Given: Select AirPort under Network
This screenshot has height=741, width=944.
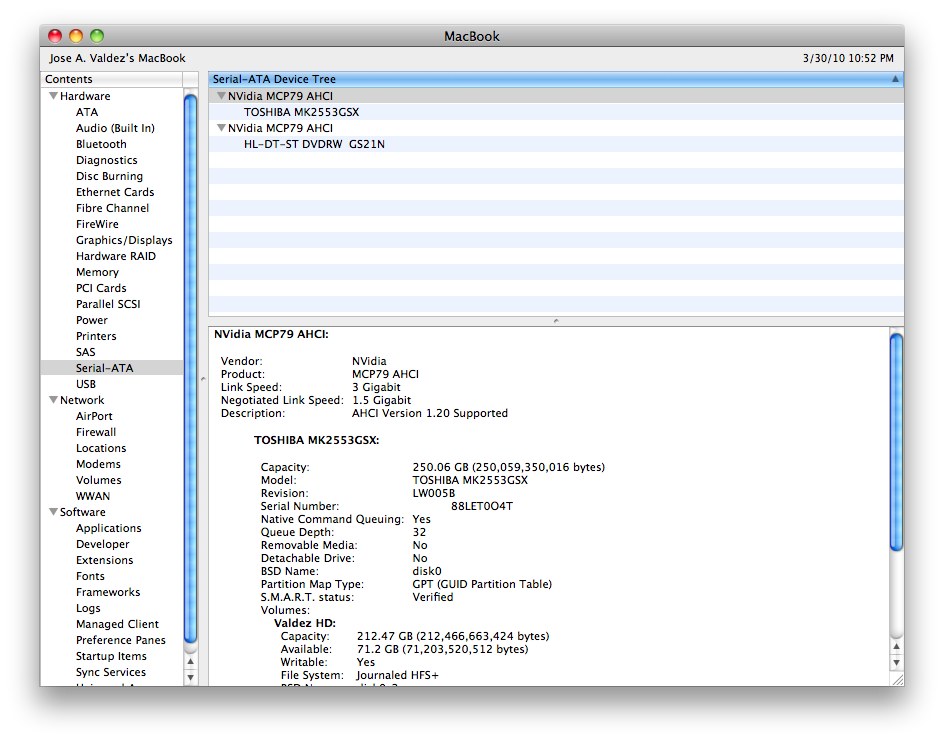Looking at the screenshot, I should click(94, 416).
